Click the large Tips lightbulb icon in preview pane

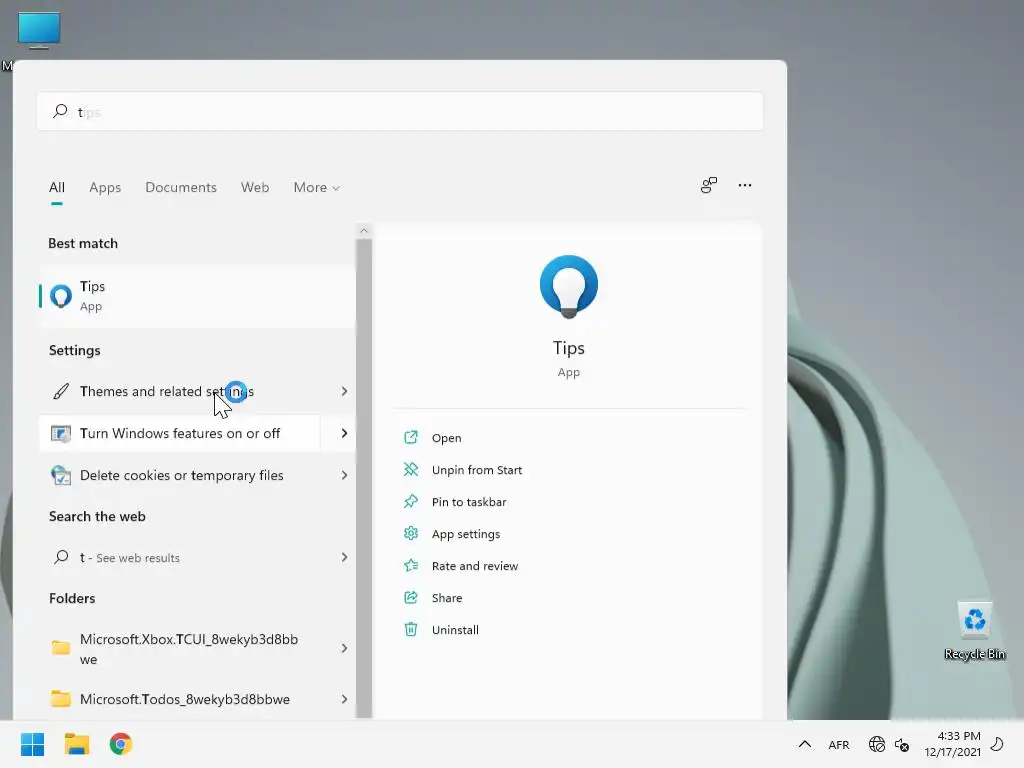(569, 287)
